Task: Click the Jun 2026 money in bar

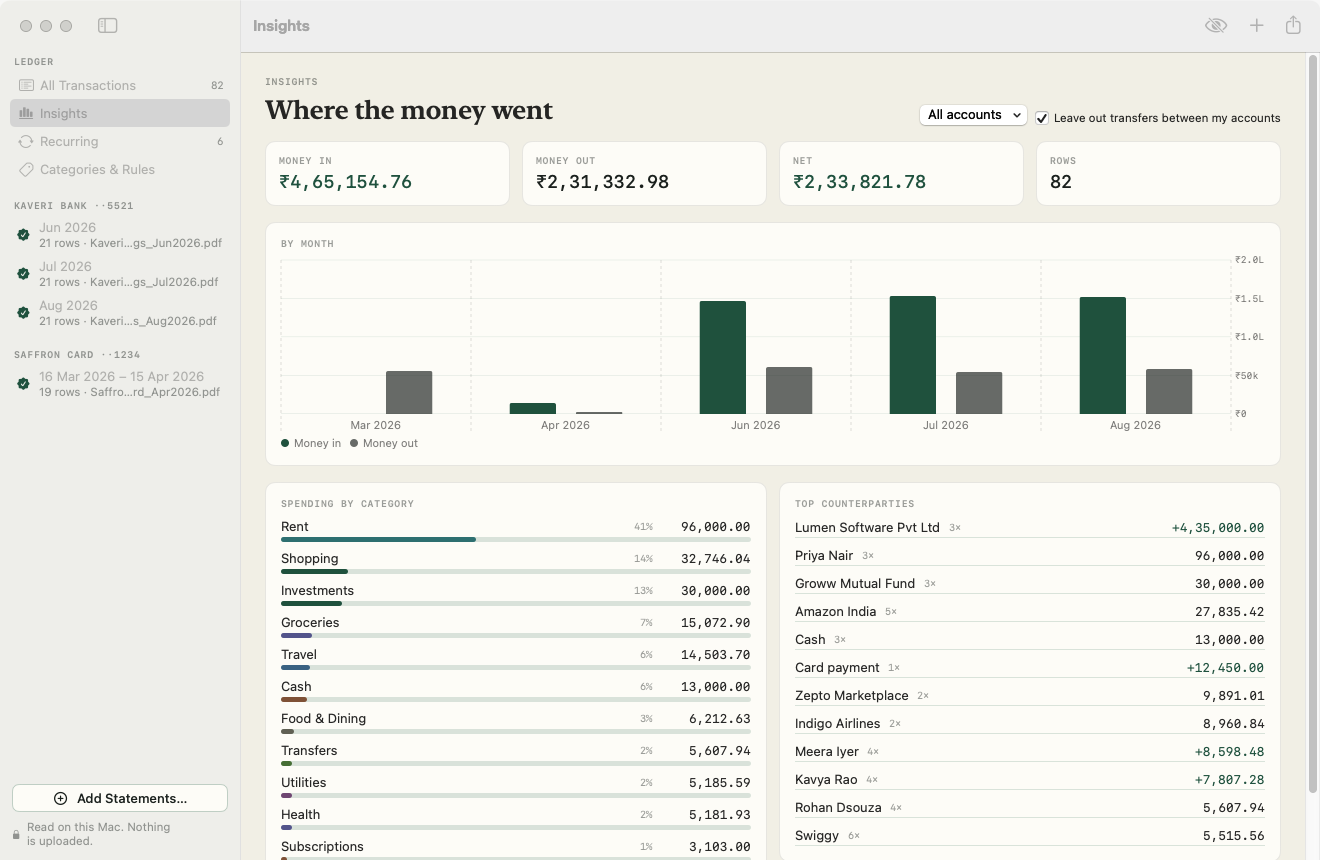Action: point(723,357)
